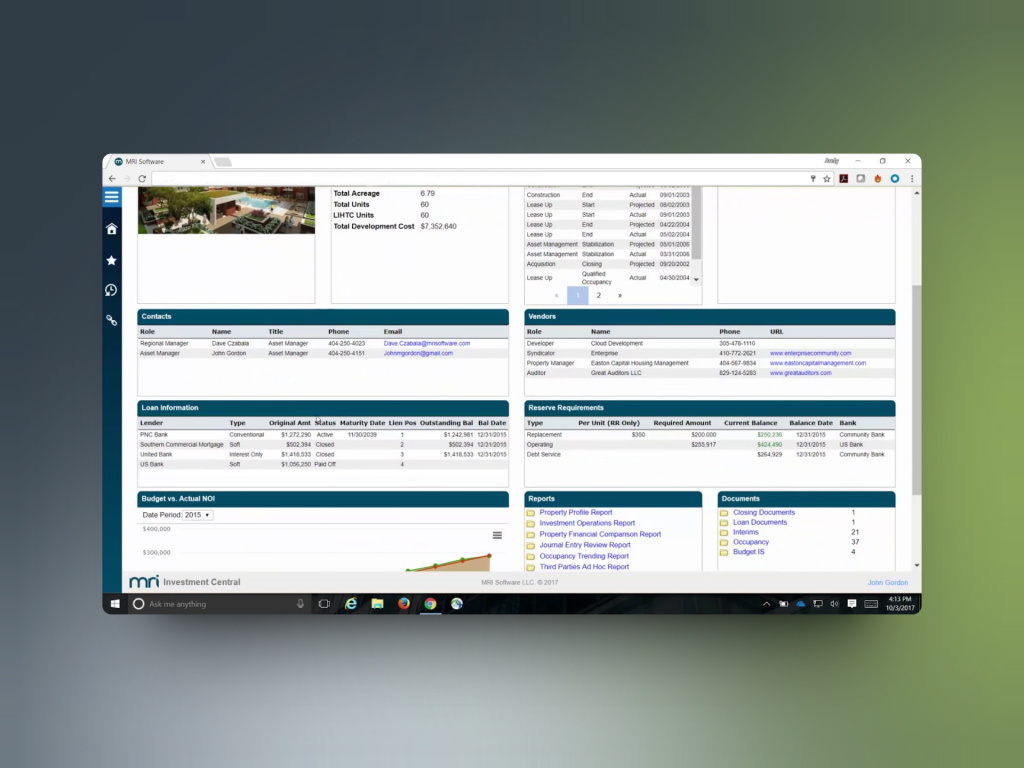Open Chrome's three-dot browser menu
The height and width of the screenshot is (768, 1024).
(913, 178)
